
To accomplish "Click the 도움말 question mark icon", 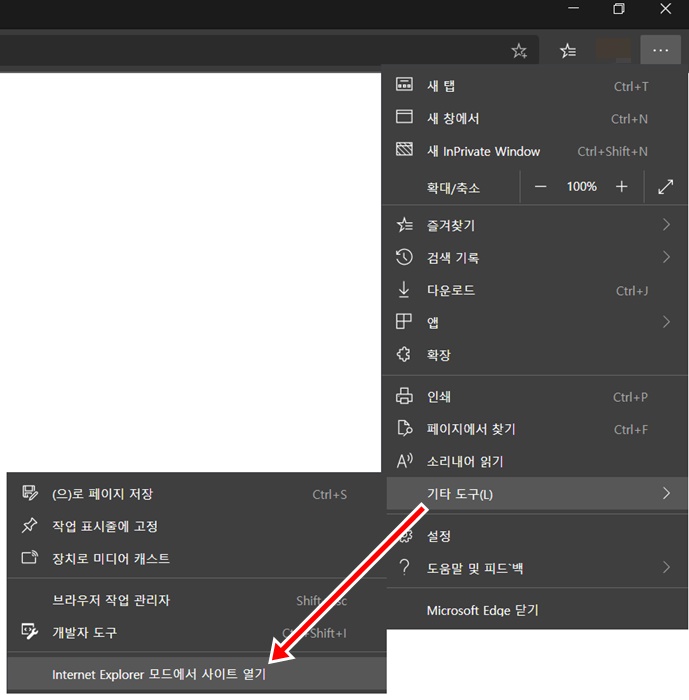I will [x=405, y=567].
